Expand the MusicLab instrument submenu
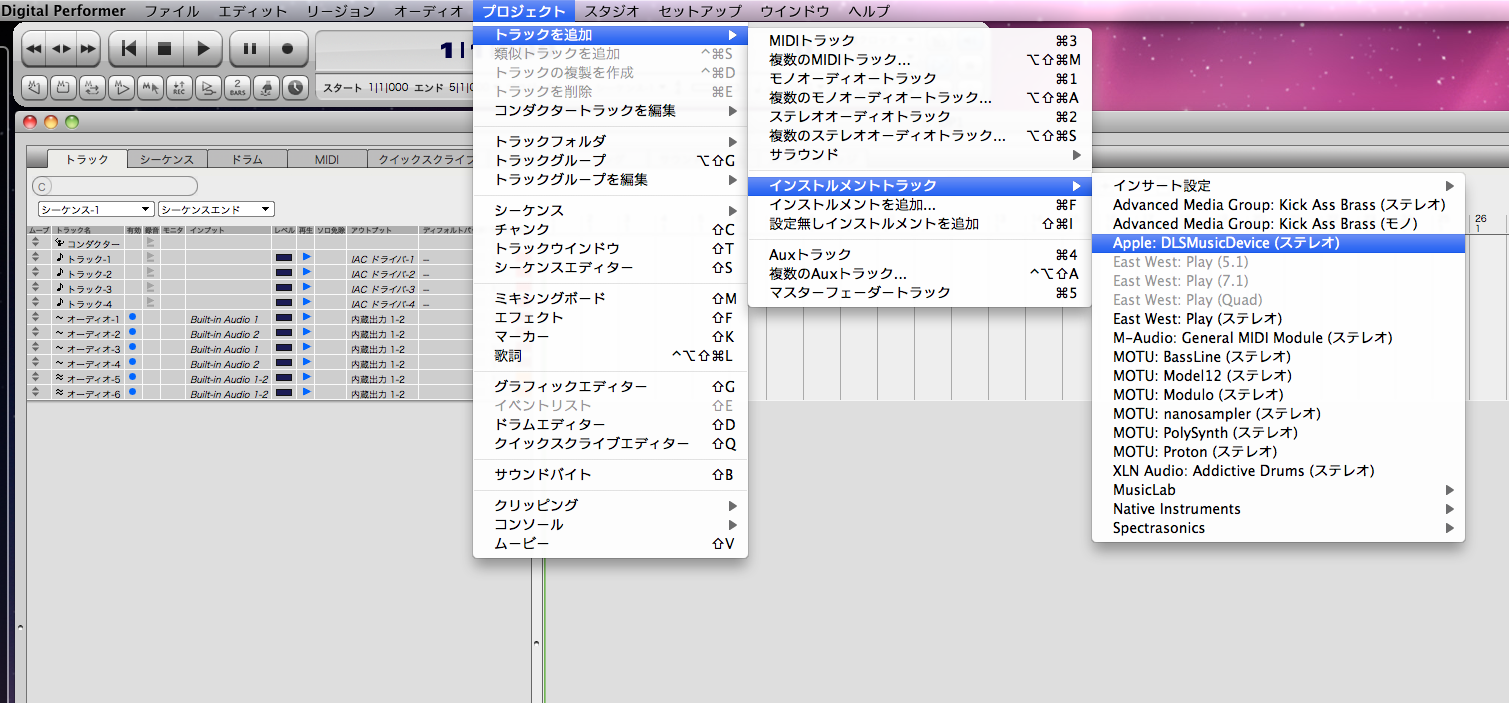 [x=1278, y=490]
